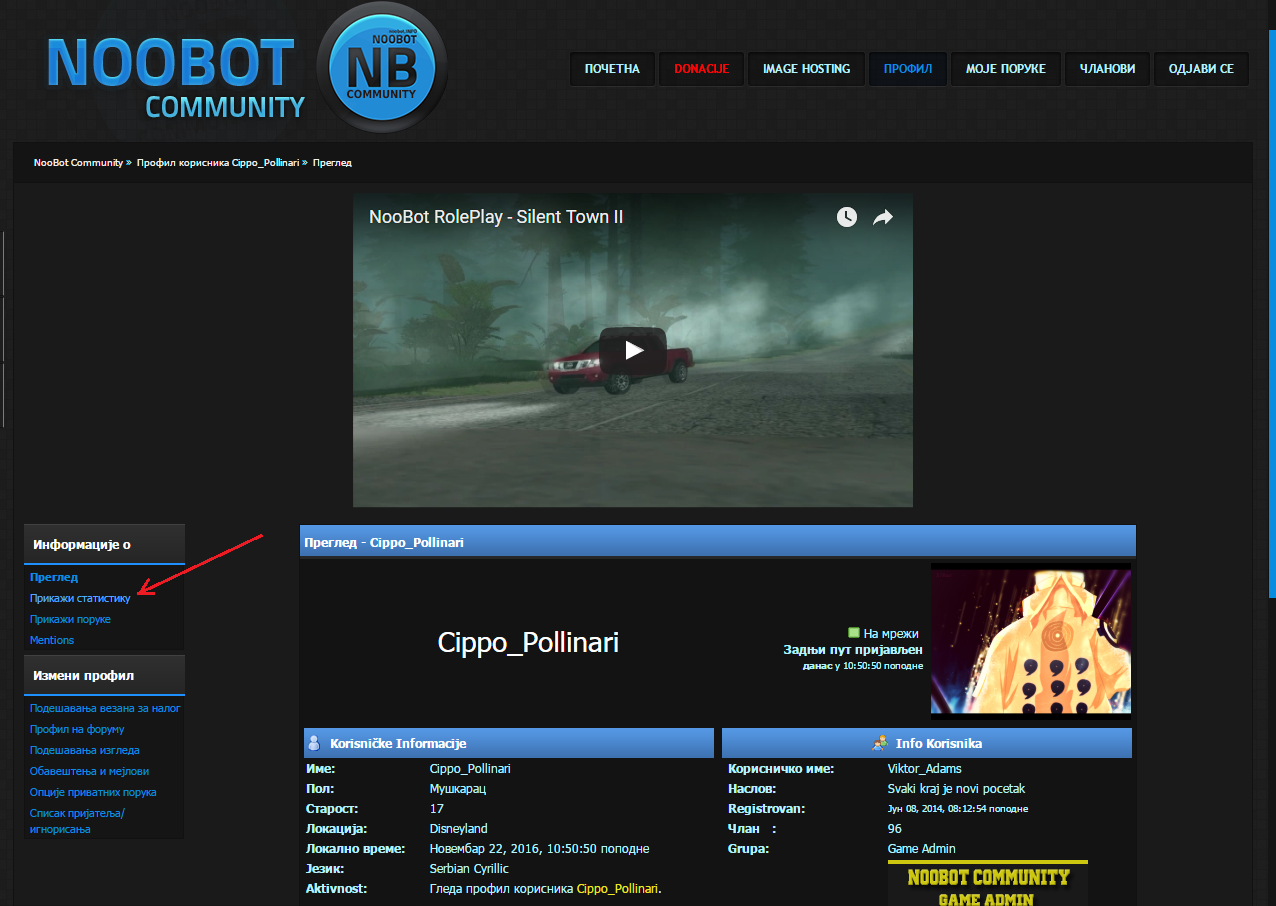The width and height of the screenshot is (1276, 906).
Task: Open the Прикажи статистику link
Action: 80,598
